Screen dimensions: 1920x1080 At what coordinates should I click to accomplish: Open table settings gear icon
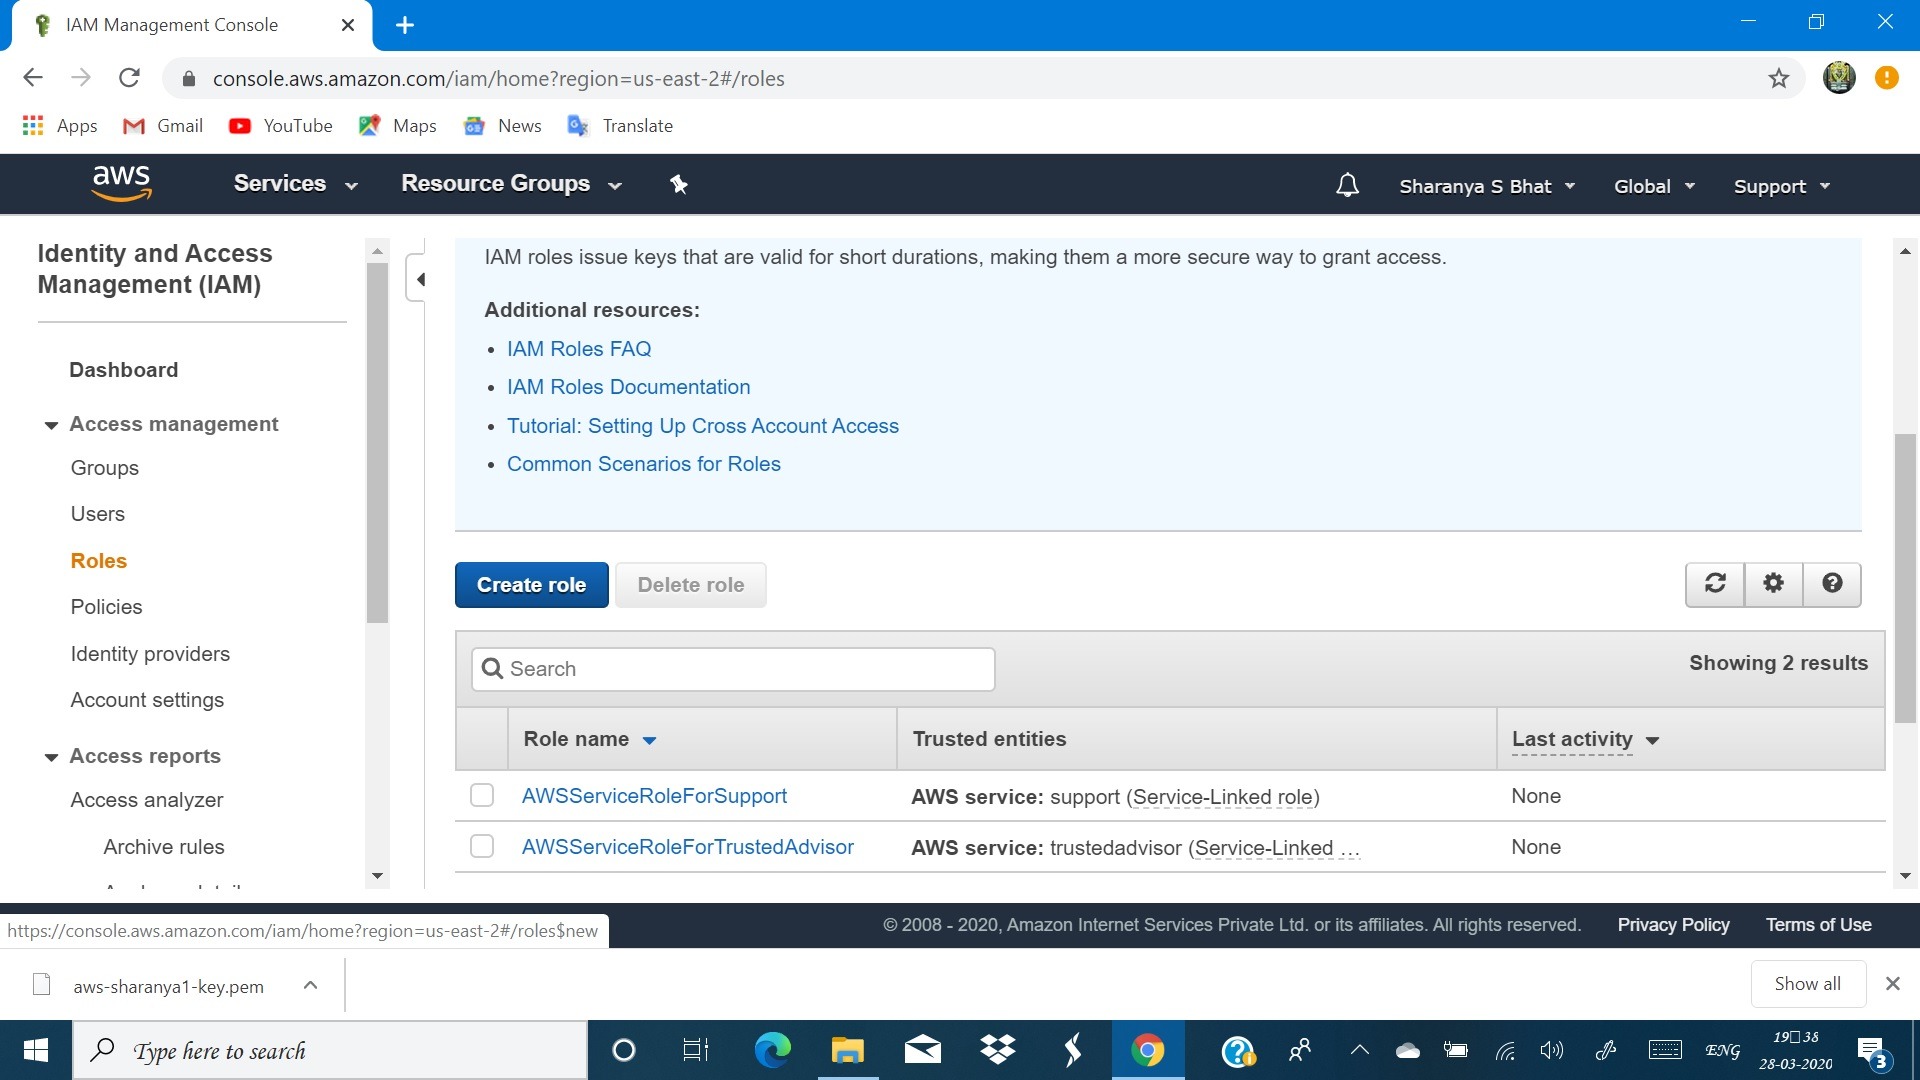point(1773,583)
